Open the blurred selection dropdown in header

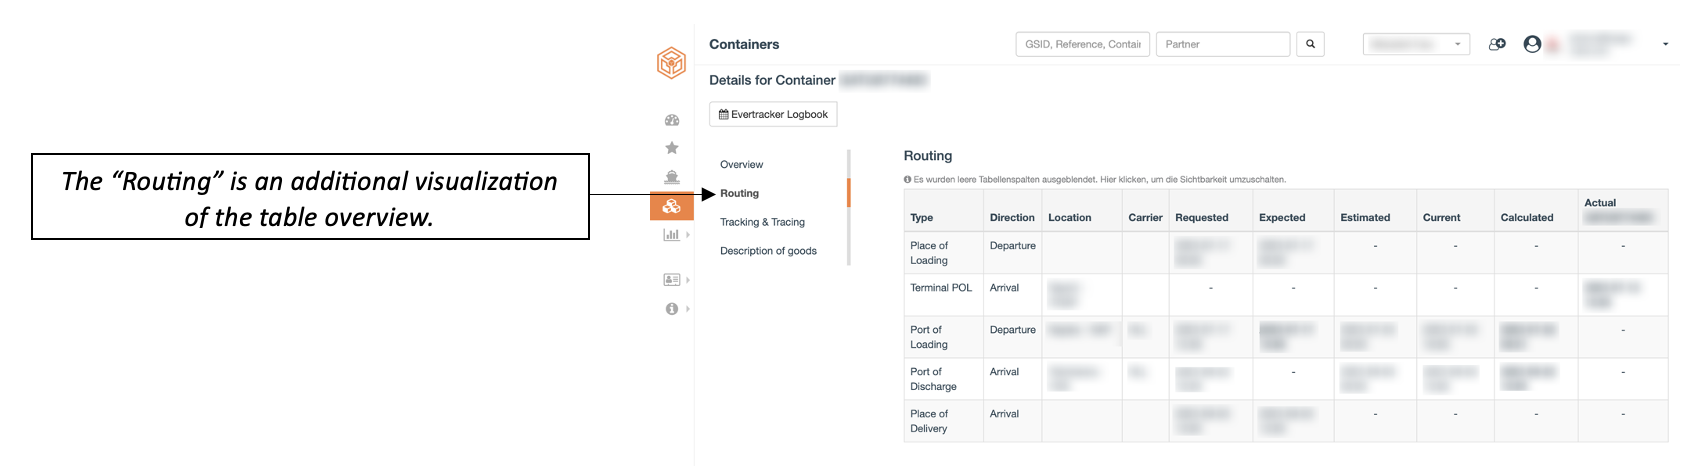point(1416,44)
